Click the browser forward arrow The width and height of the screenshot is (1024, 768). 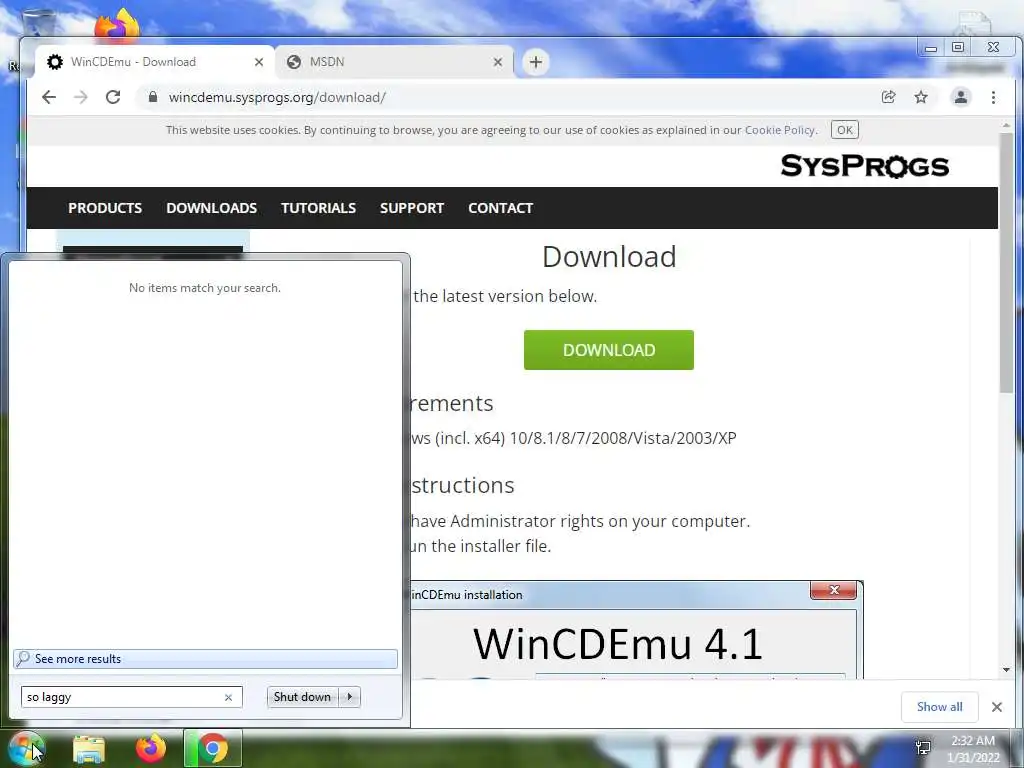coord(80,97)
